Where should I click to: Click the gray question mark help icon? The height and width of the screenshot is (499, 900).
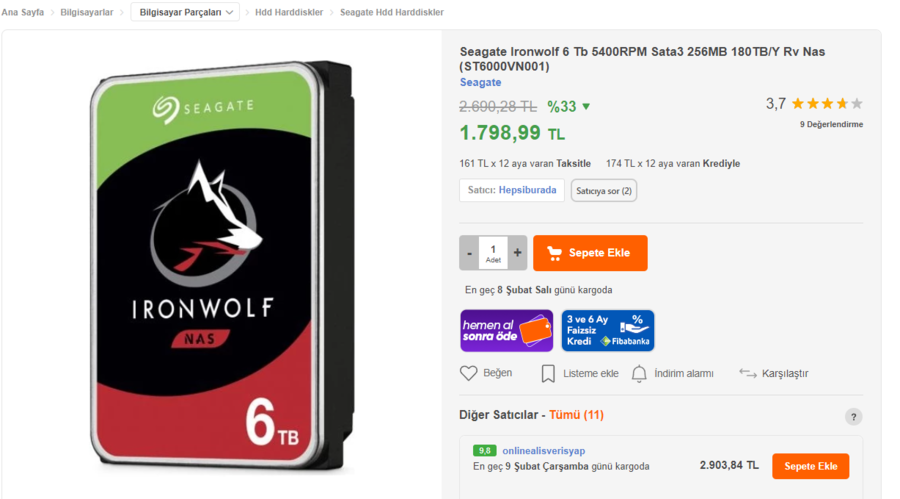853,417
